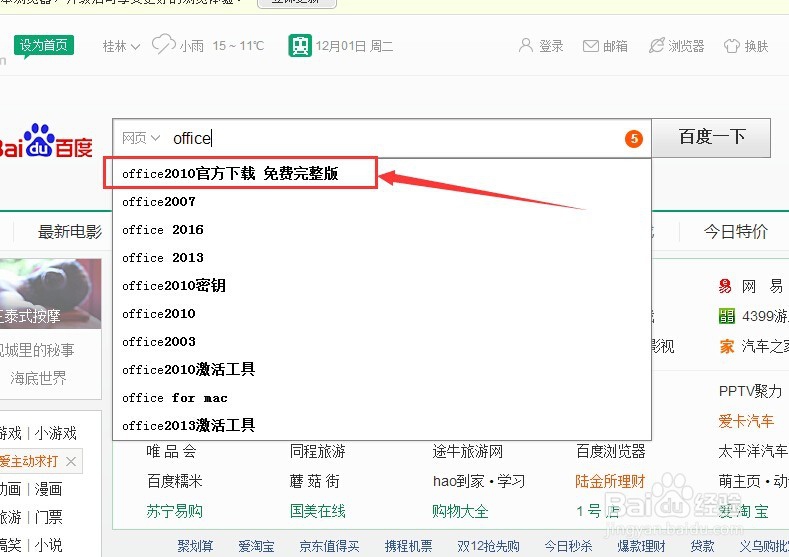The width and height of the screenshot is (789, 557).
Task: Click the 小雨 15~11℃ weather text
Action: [221, 46]
